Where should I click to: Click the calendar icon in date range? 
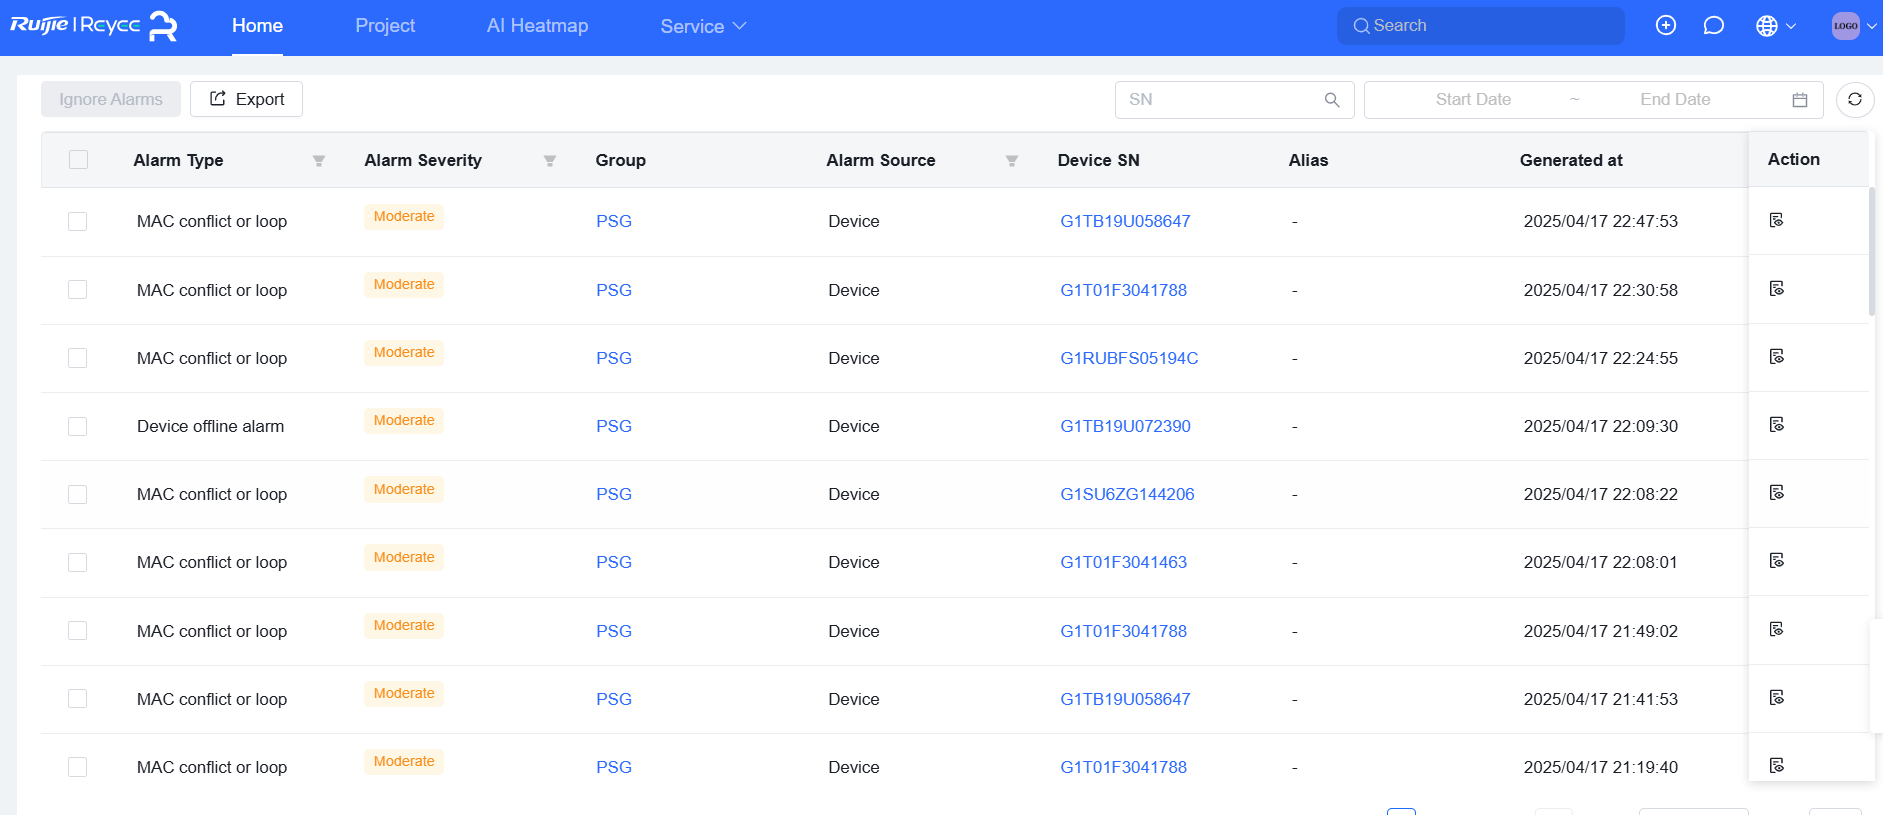point(1800,100)
